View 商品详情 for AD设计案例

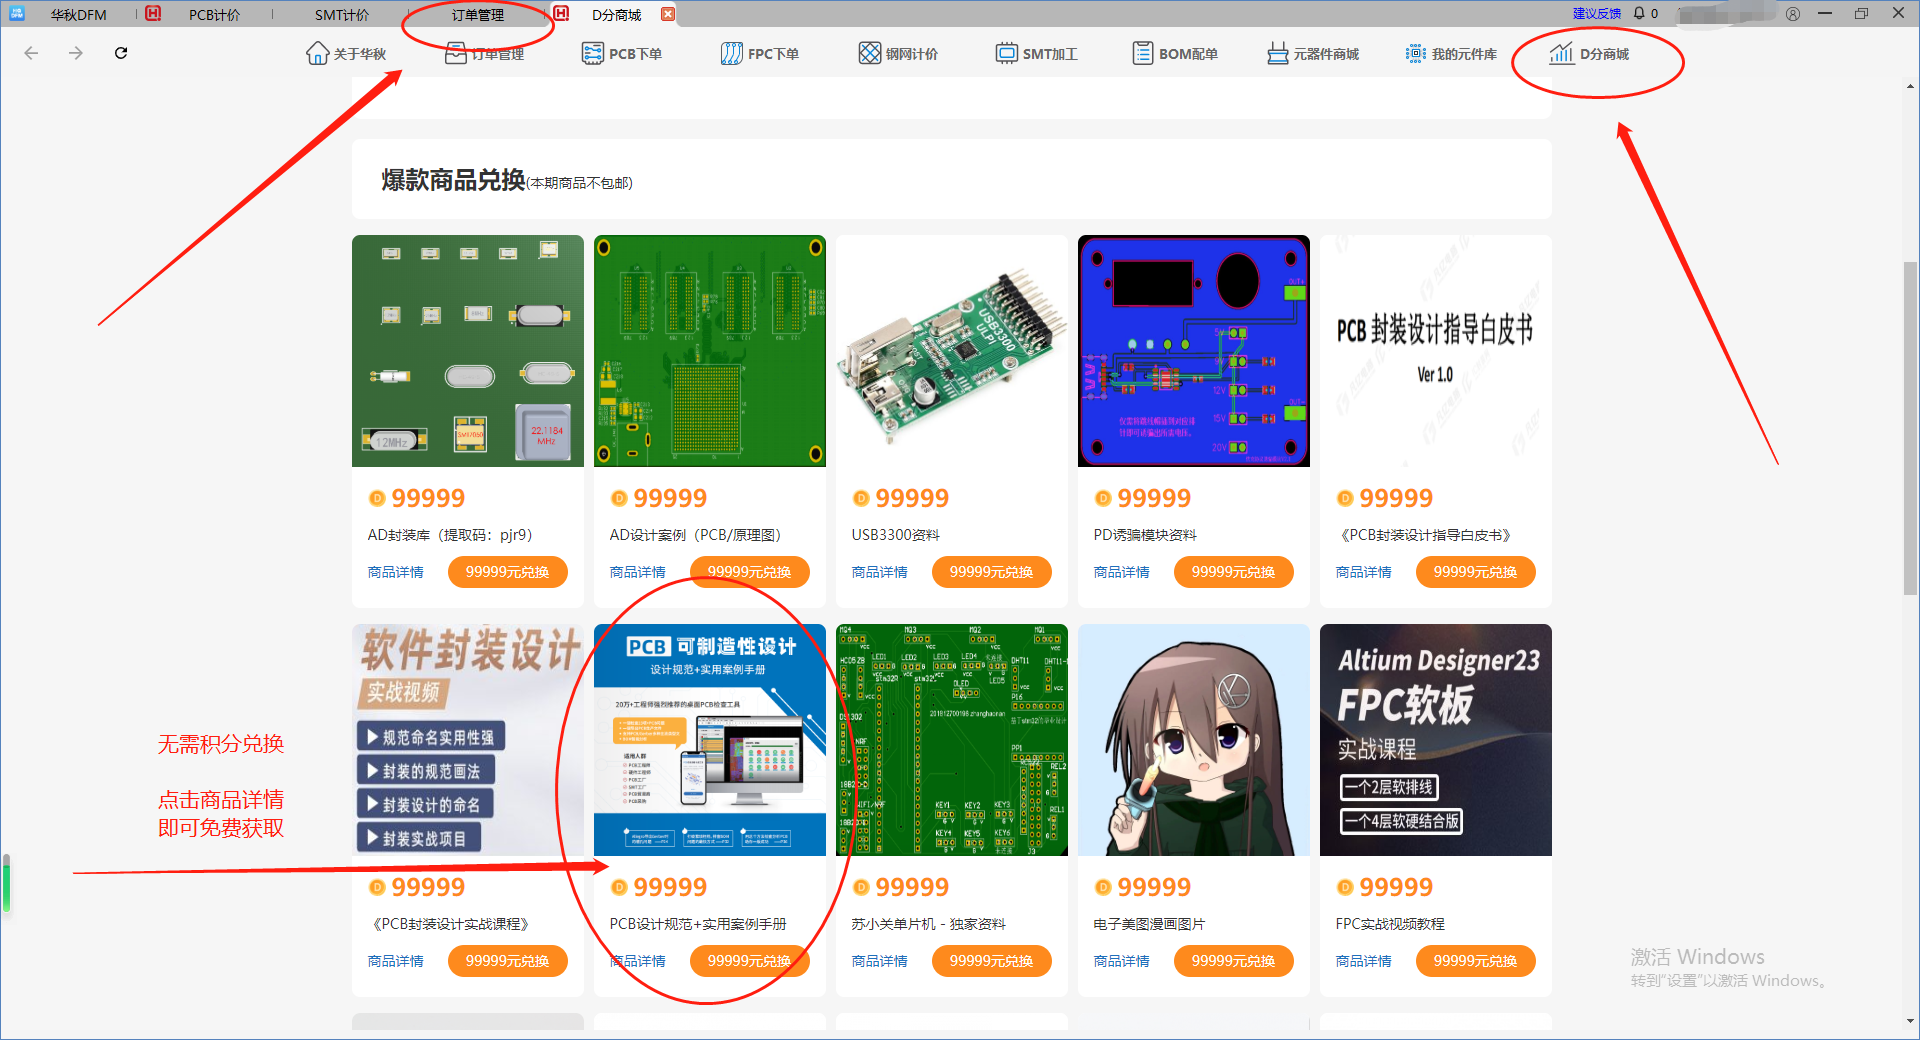[x=638, y=572]
